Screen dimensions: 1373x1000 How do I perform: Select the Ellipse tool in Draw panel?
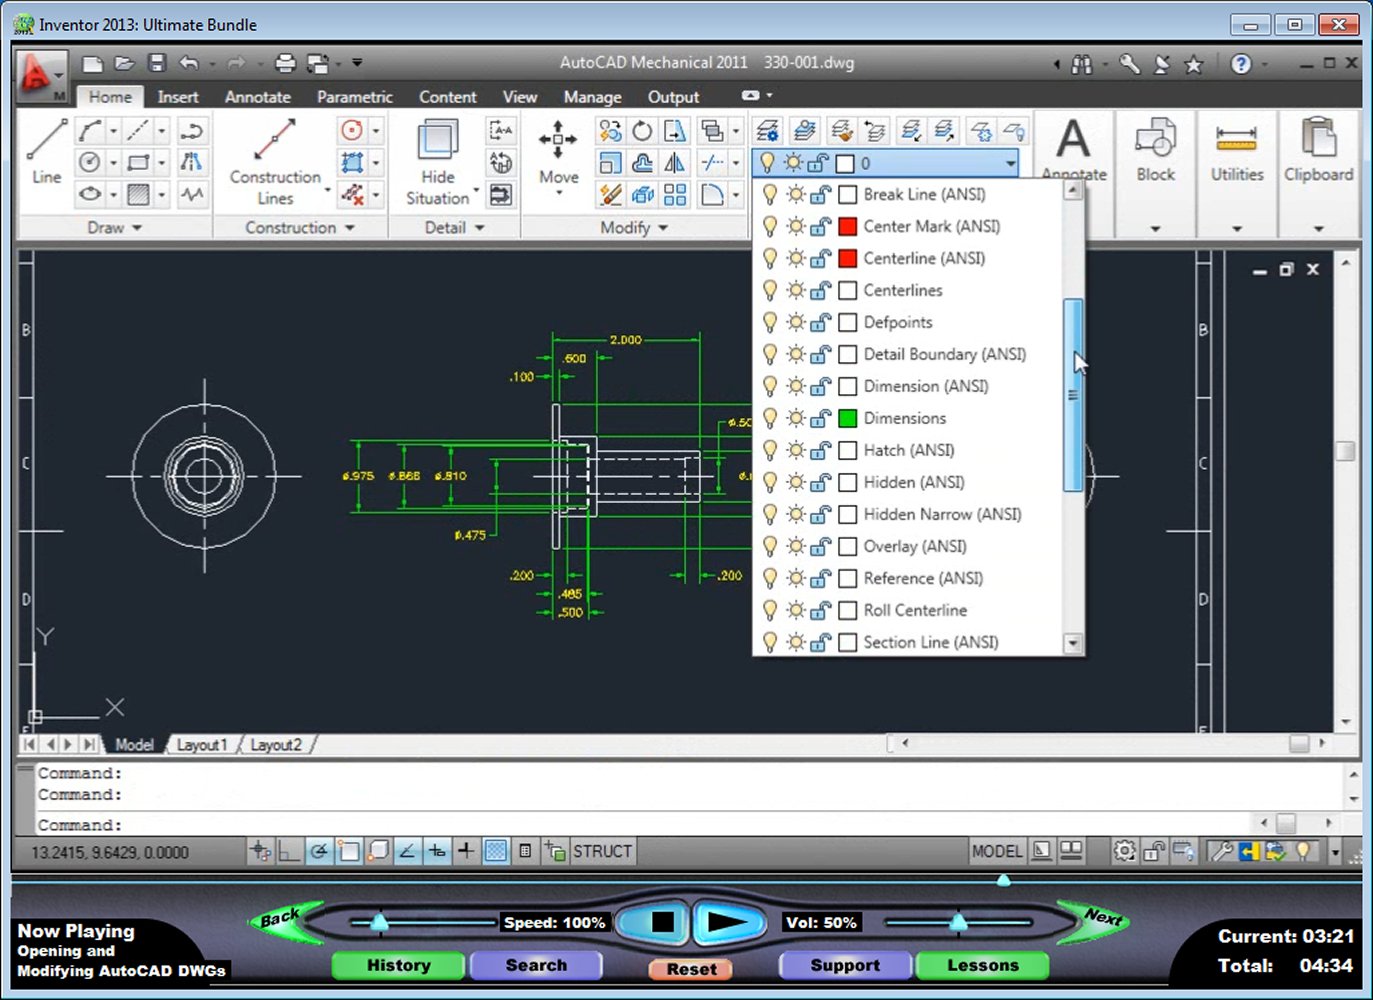click(91, 194)
